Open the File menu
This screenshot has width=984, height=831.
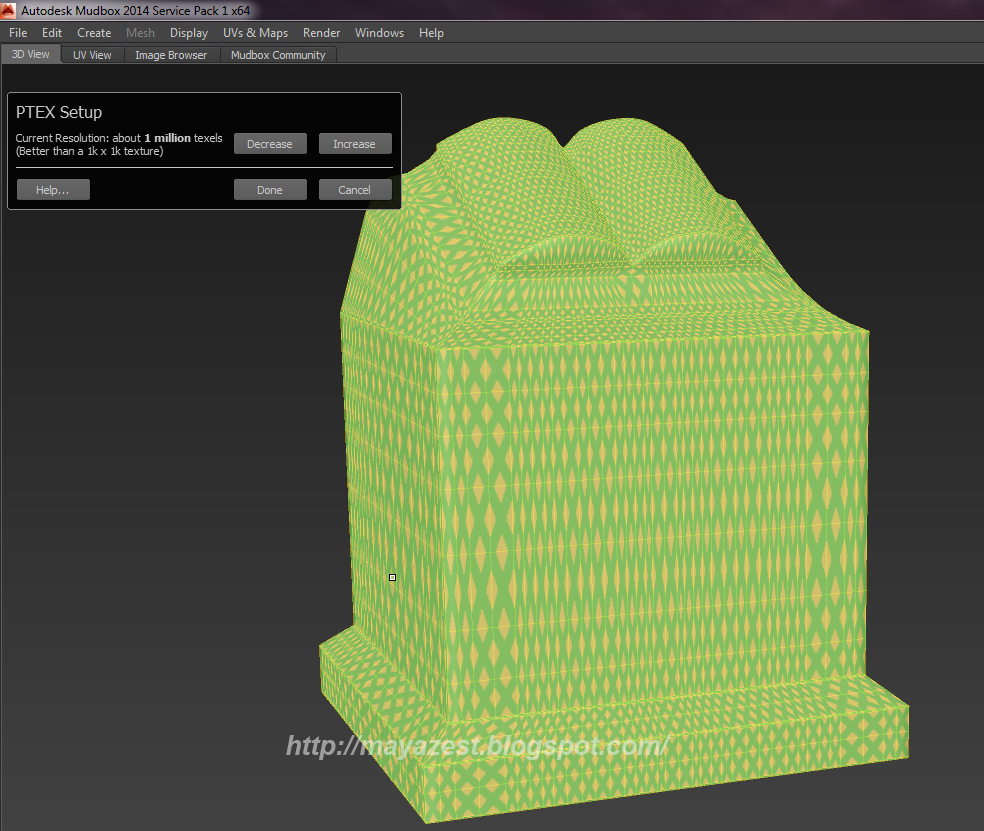click(x=17, y=32)
